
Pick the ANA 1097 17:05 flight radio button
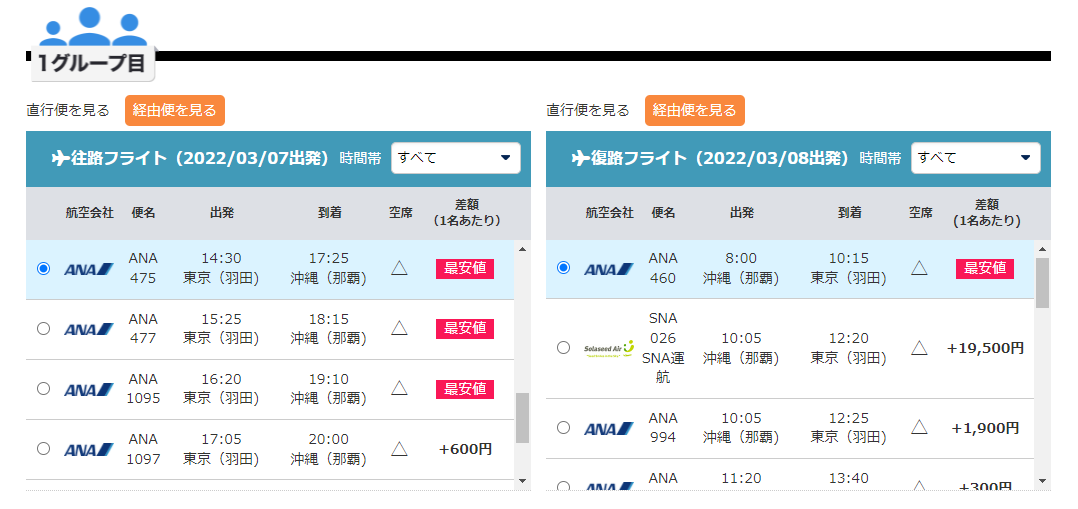[x=43, y=448]
